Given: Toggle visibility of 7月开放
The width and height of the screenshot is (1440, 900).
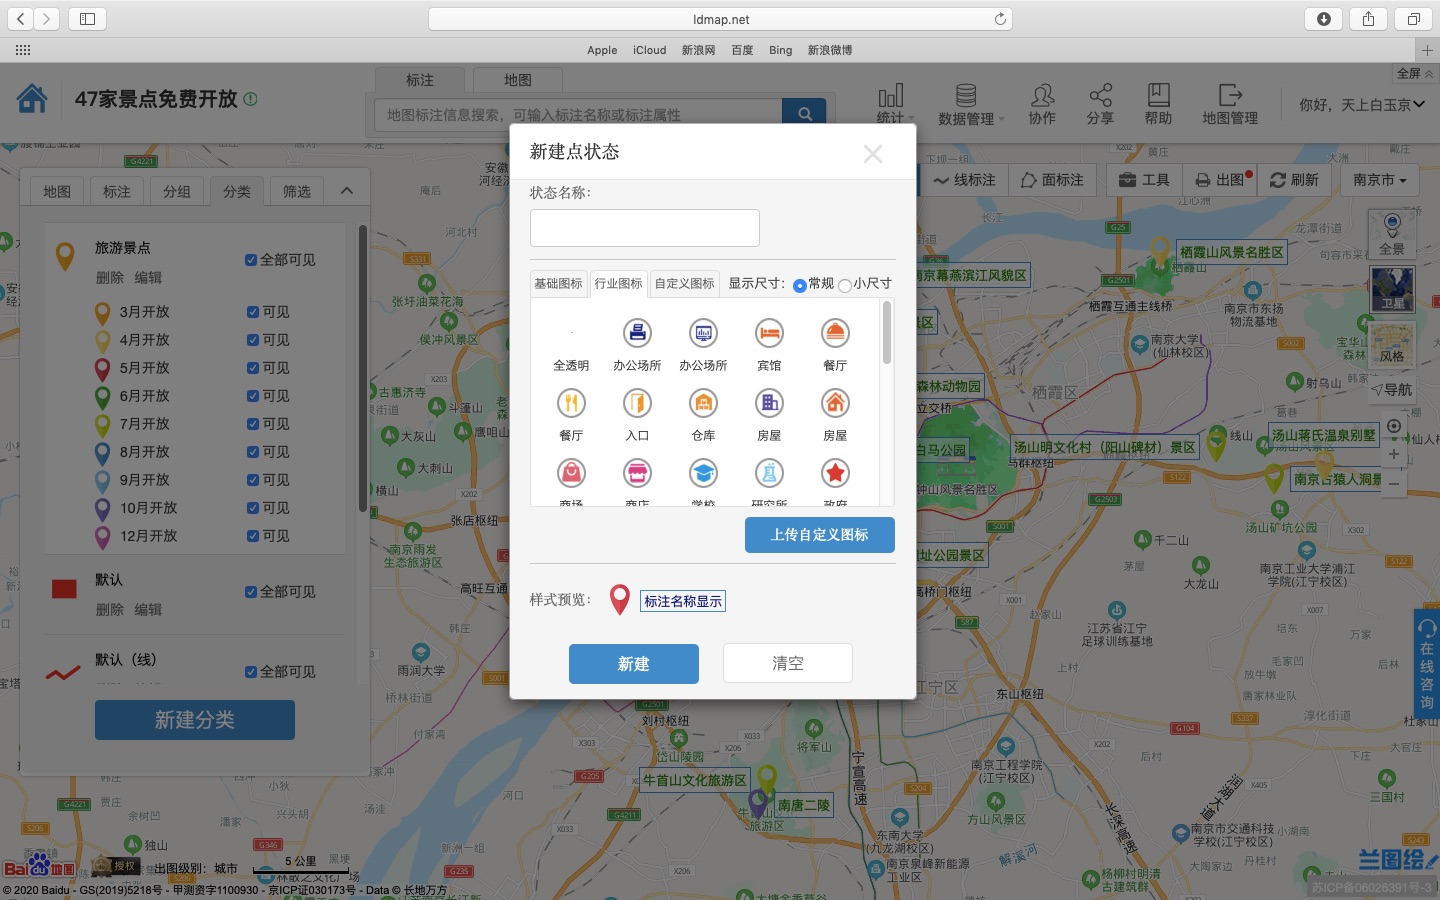Looking at the screenshot, I should click(253, 424).
